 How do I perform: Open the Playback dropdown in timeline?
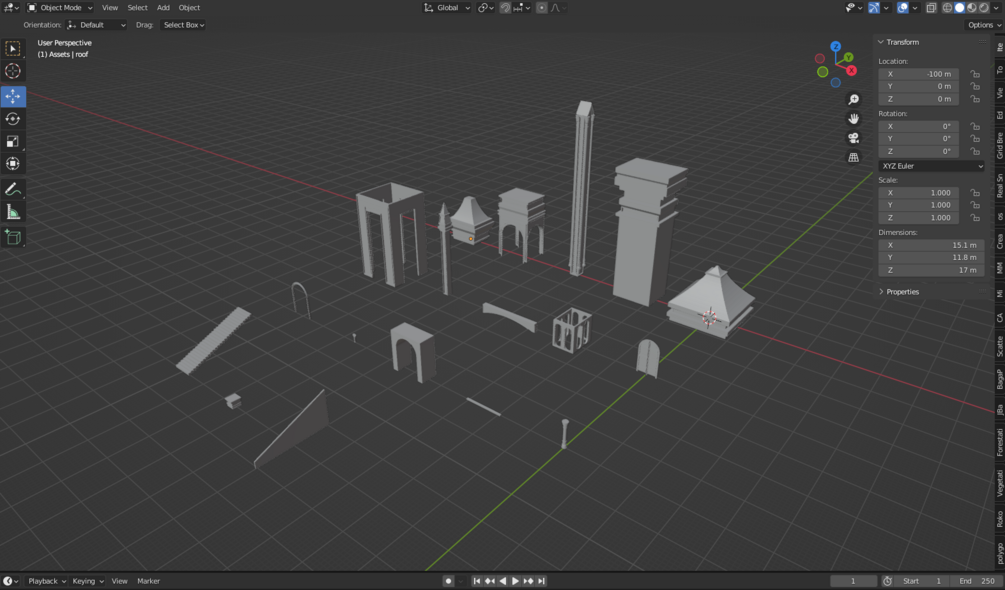pos(47,581)
